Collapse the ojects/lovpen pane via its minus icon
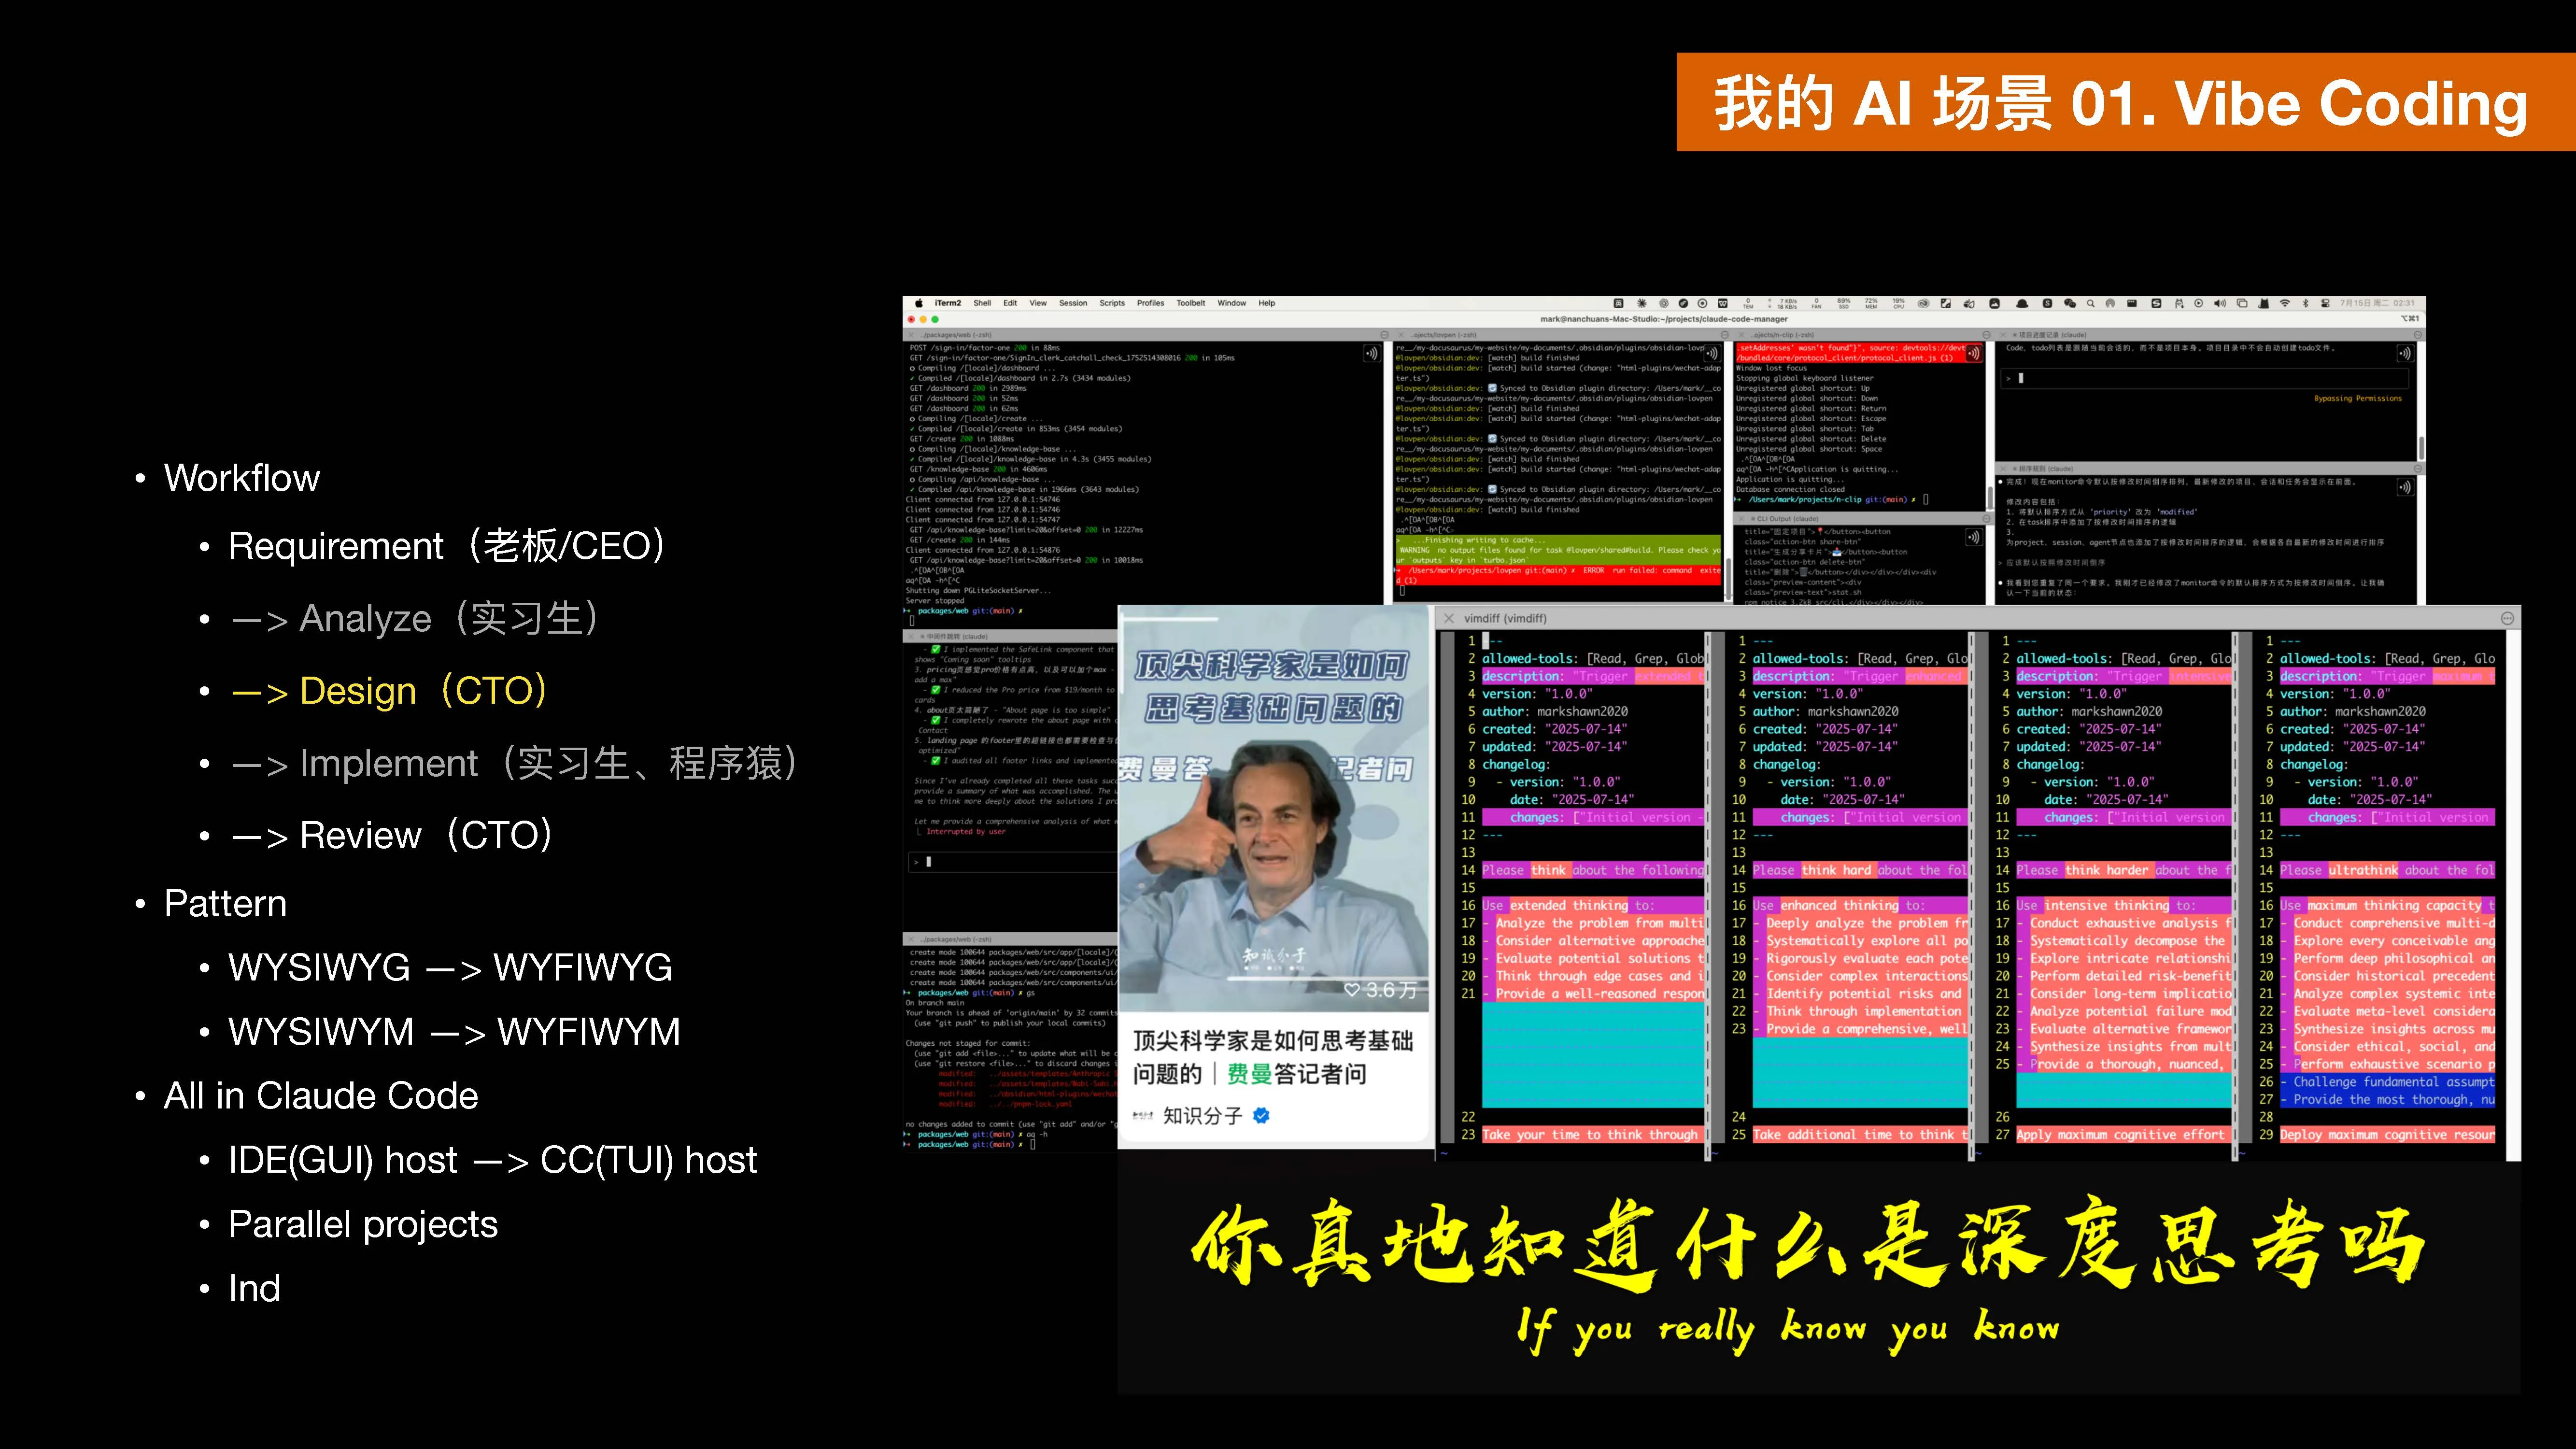The height and width of the screenshot is (1449, 2576). click(1725, 335)
